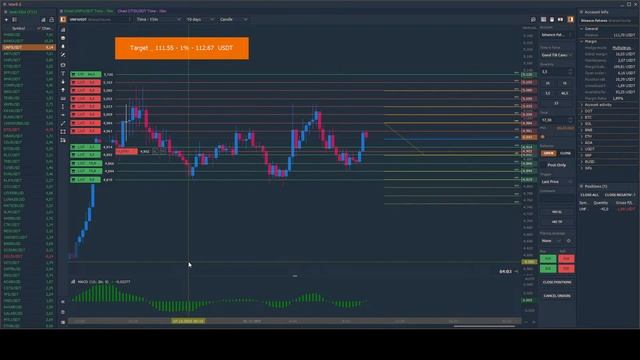Add a symbol with the watchlist plus icon
This screenshot has height=360, width=640.
[6, 20]
